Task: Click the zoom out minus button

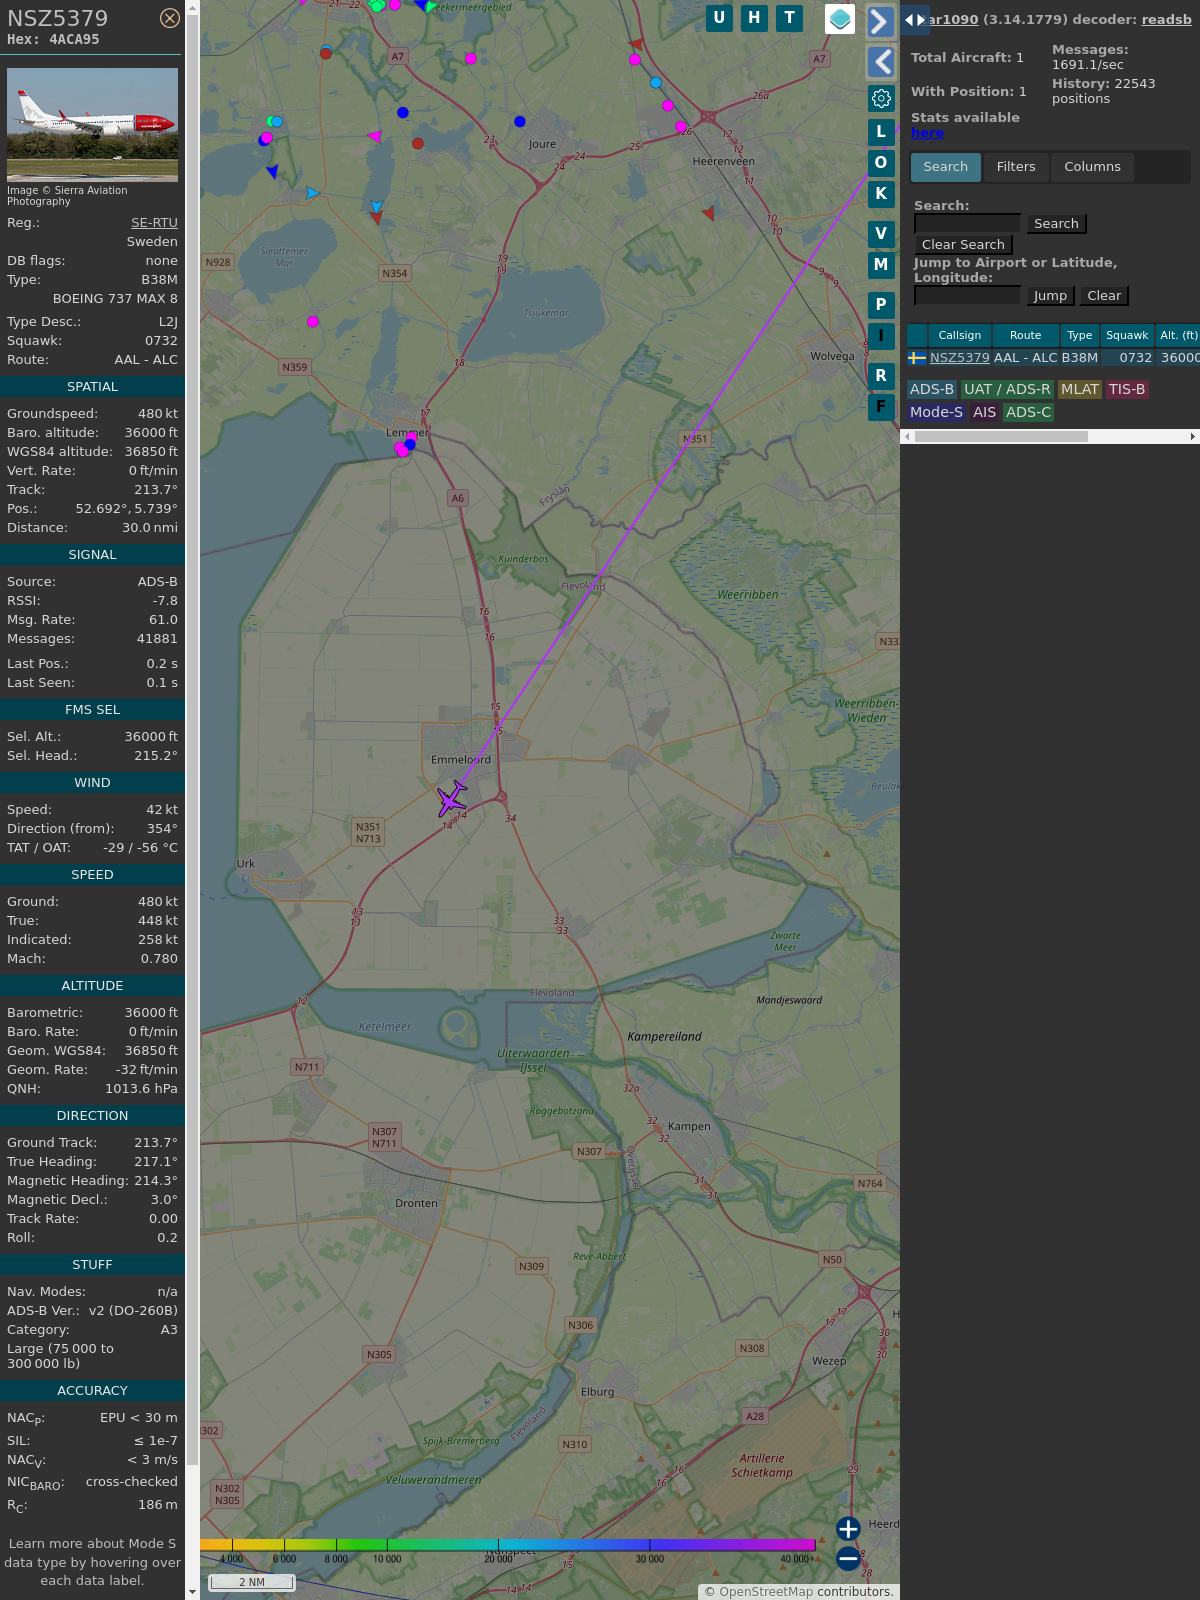Action: coord(848,1558)
